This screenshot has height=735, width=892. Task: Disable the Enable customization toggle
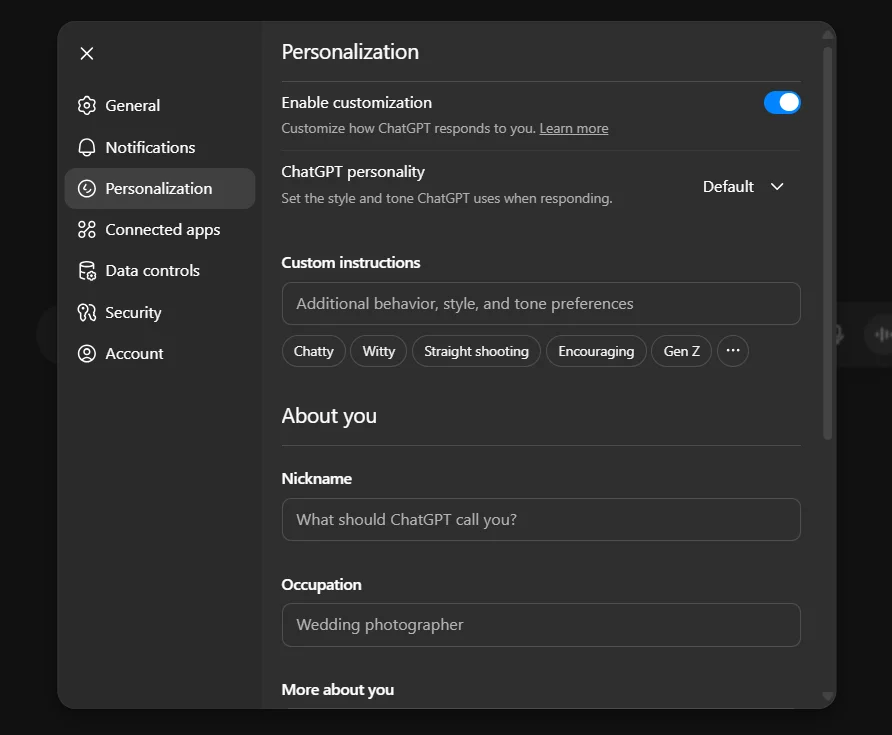click(782, 102)
